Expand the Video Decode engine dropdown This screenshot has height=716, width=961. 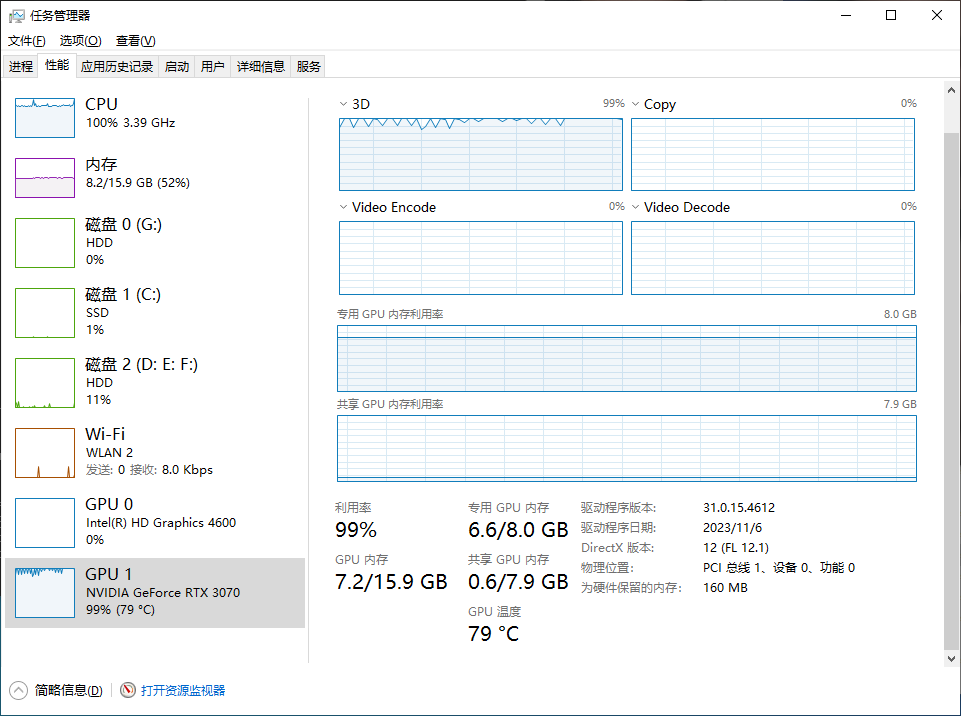[x=636, y=207]
